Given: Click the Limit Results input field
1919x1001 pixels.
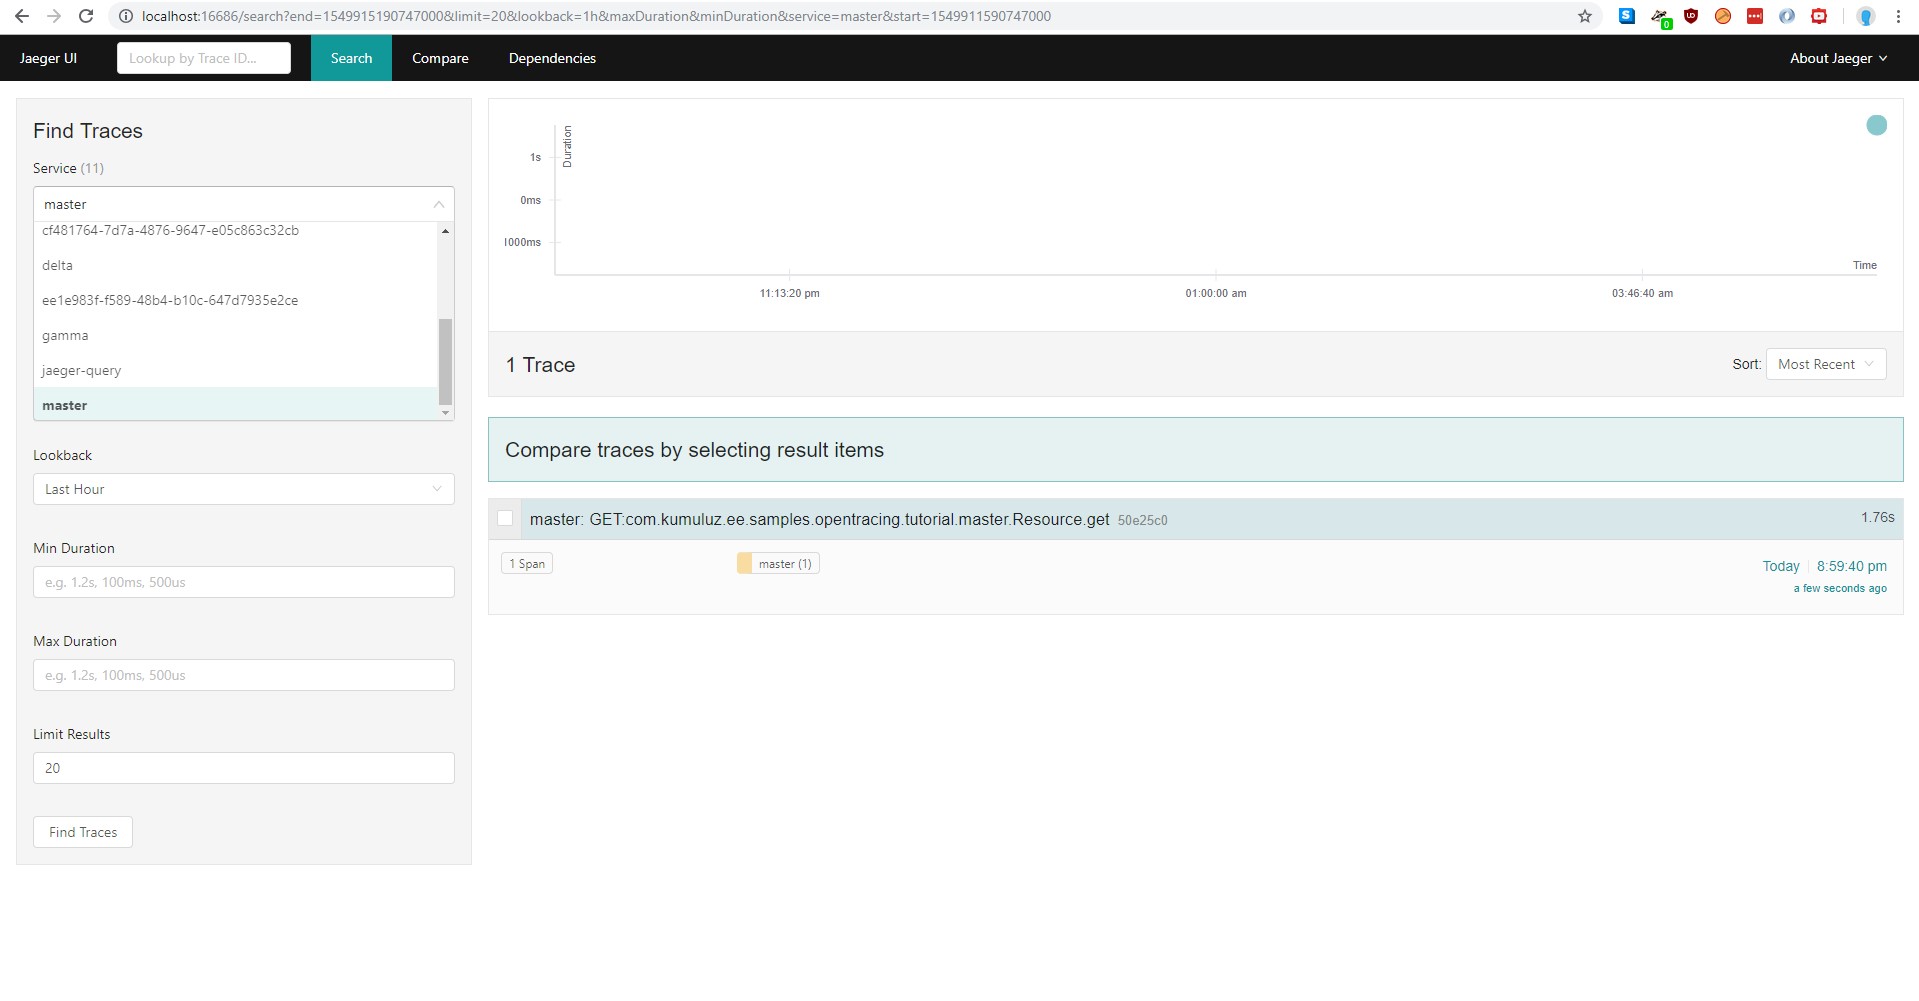Looking at the screenshot, I should [242, 768].
